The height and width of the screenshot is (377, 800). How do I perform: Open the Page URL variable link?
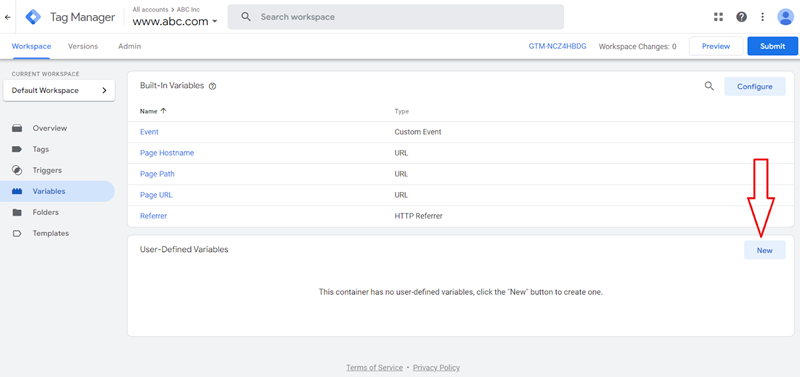pyautogui.click(x=156, y=195)
